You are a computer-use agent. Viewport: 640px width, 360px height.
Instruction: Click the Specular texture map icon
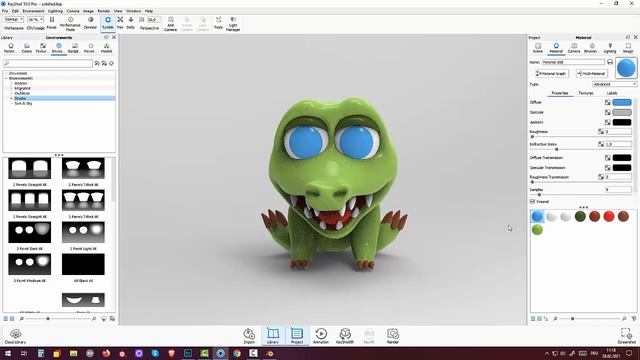click(x=608, y=112)
